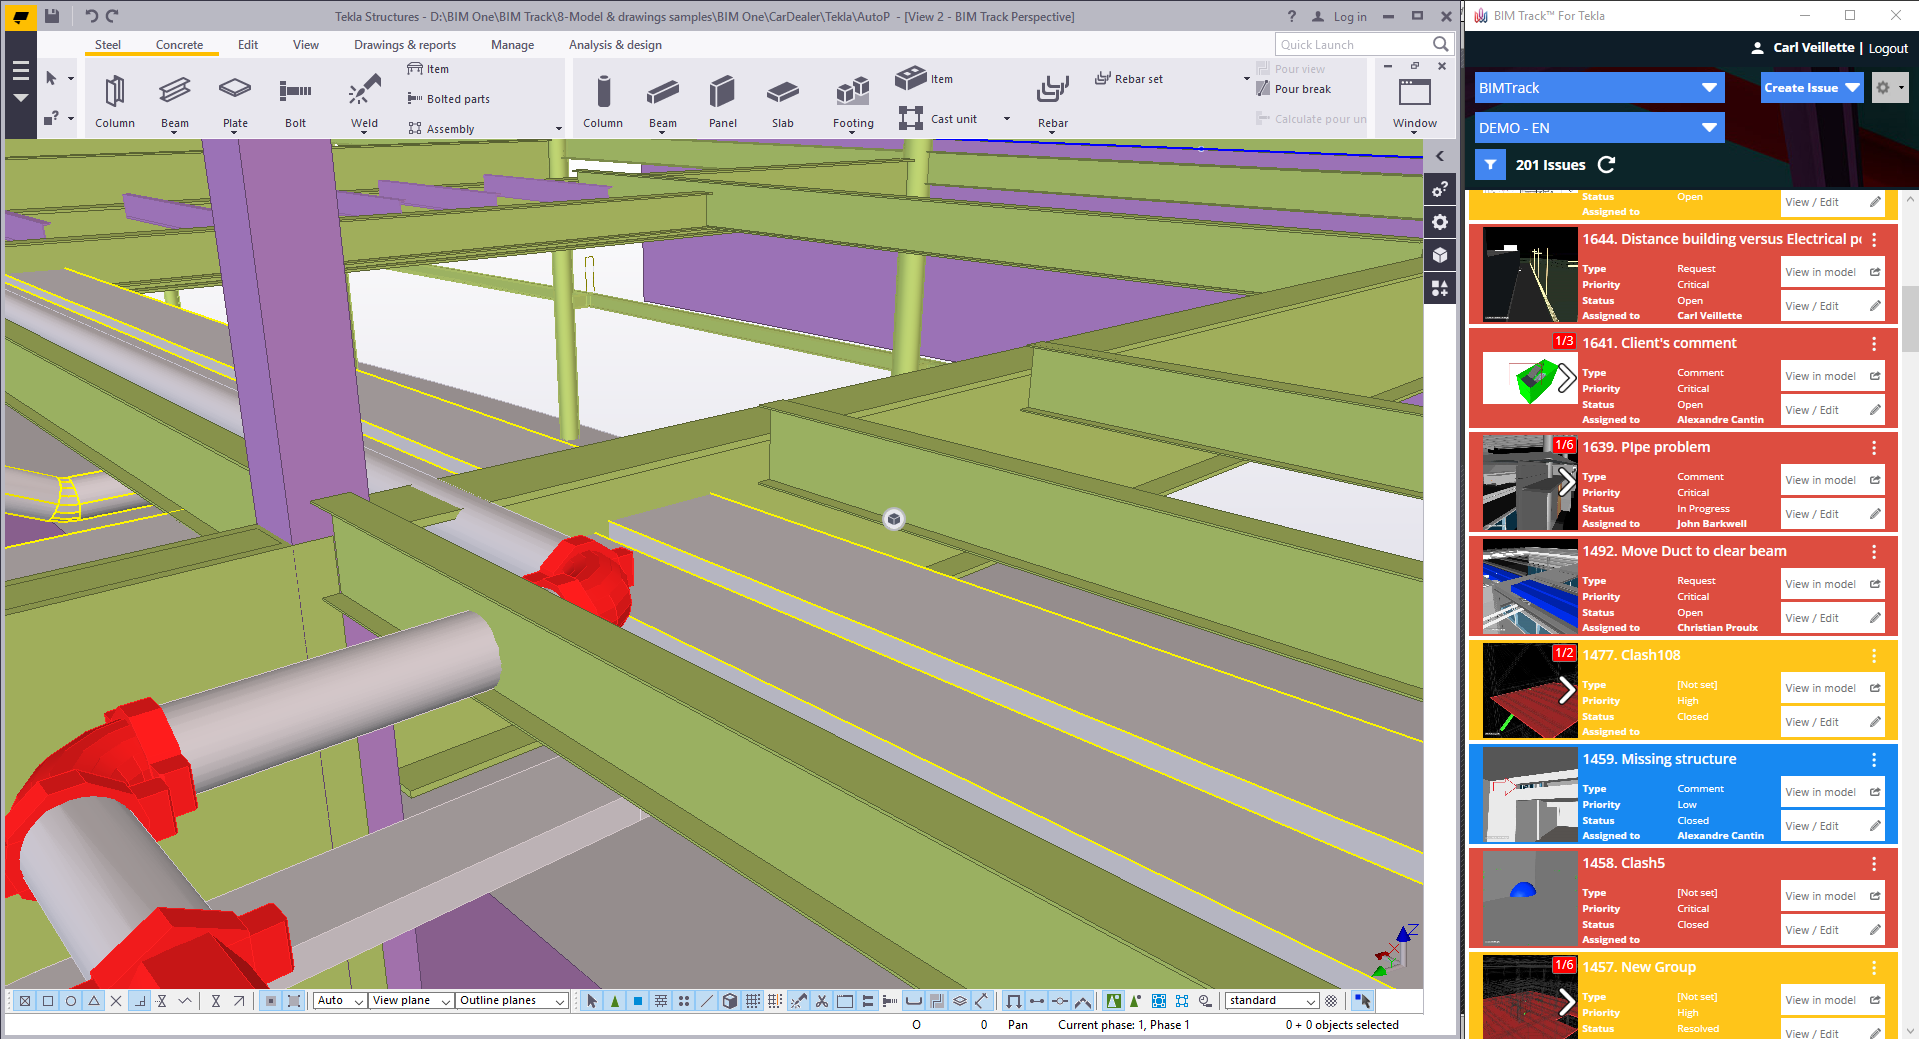Toggle snap to mid points switch
Image resolution: width=1919 pixels, height=1039 pixels.
tap(93, 1001)
